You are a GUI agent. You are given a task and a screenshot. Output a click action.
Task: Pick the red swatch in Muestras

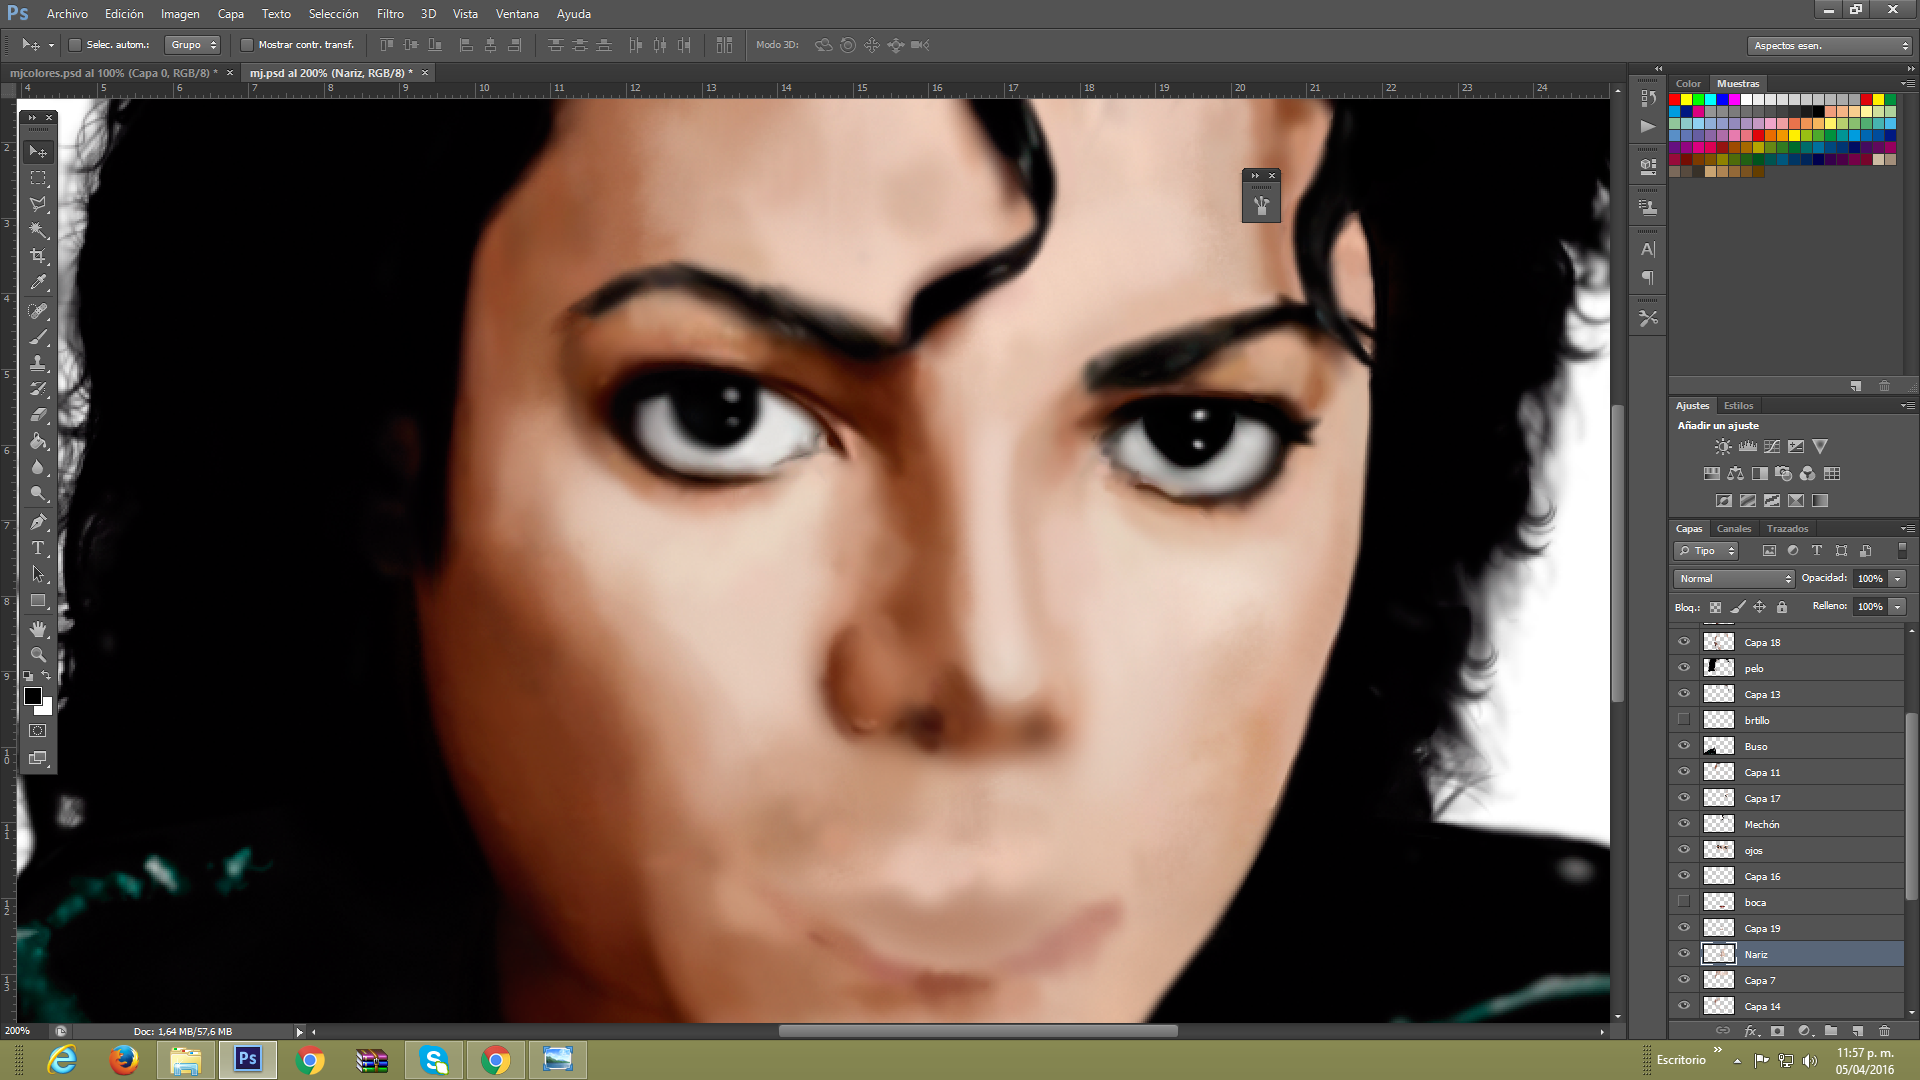coord(1675,99)
